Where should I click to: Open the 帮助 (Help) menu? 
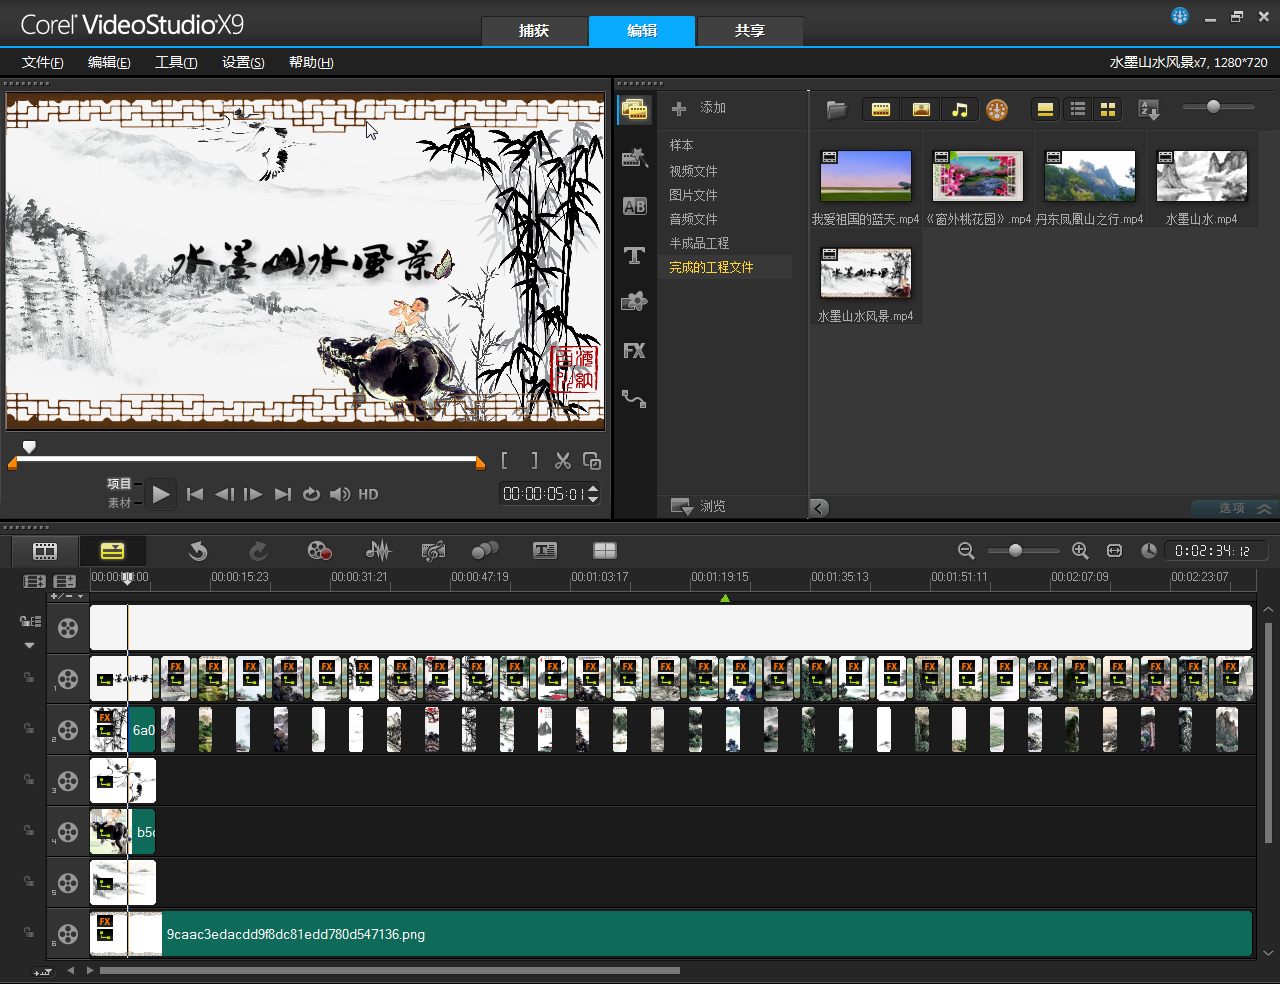click(311, 62)
